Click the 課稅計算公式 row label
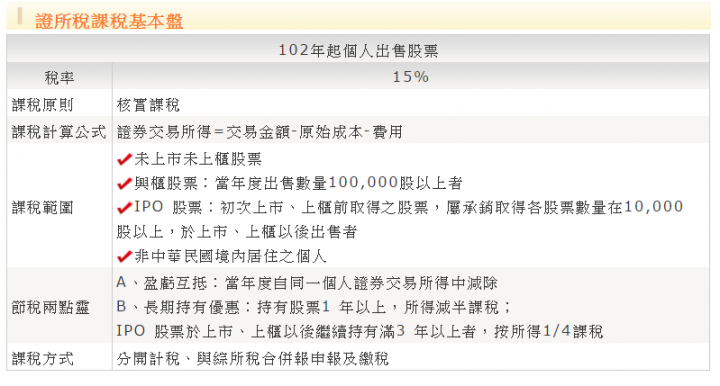This screenshot has width=720, height=386. (59, 132)
